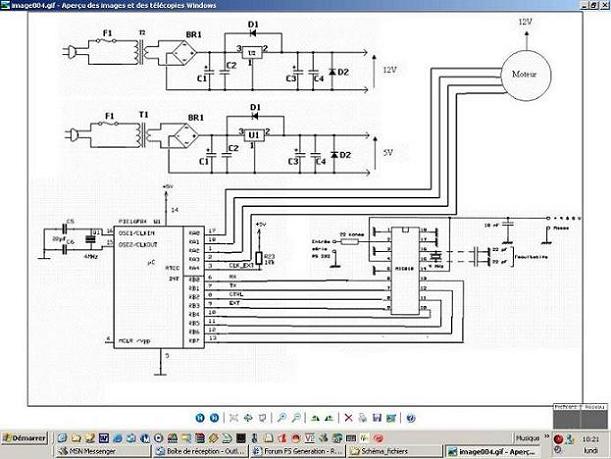Zoom out of the image

(x=296, y=418)
